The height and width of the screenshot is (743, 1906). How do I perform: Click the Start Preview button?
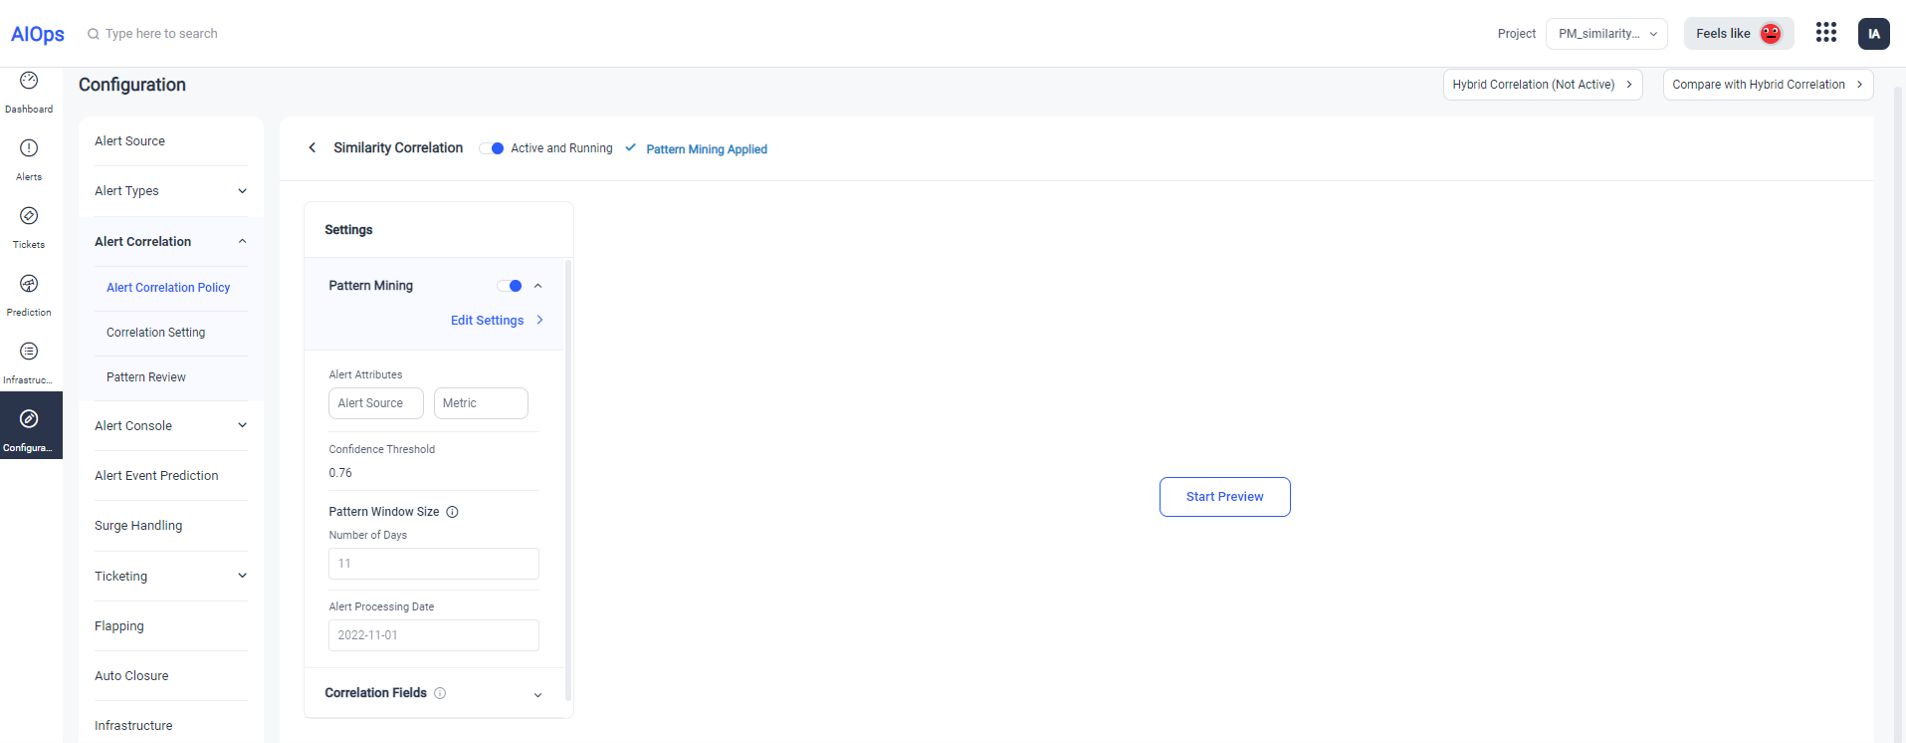(1224, 497)
